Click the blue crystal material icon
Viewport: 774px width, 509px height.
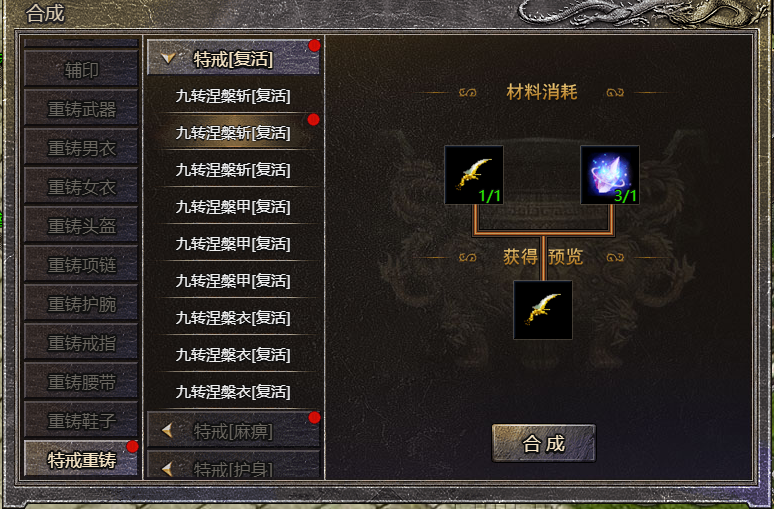(x=610, y=175)
